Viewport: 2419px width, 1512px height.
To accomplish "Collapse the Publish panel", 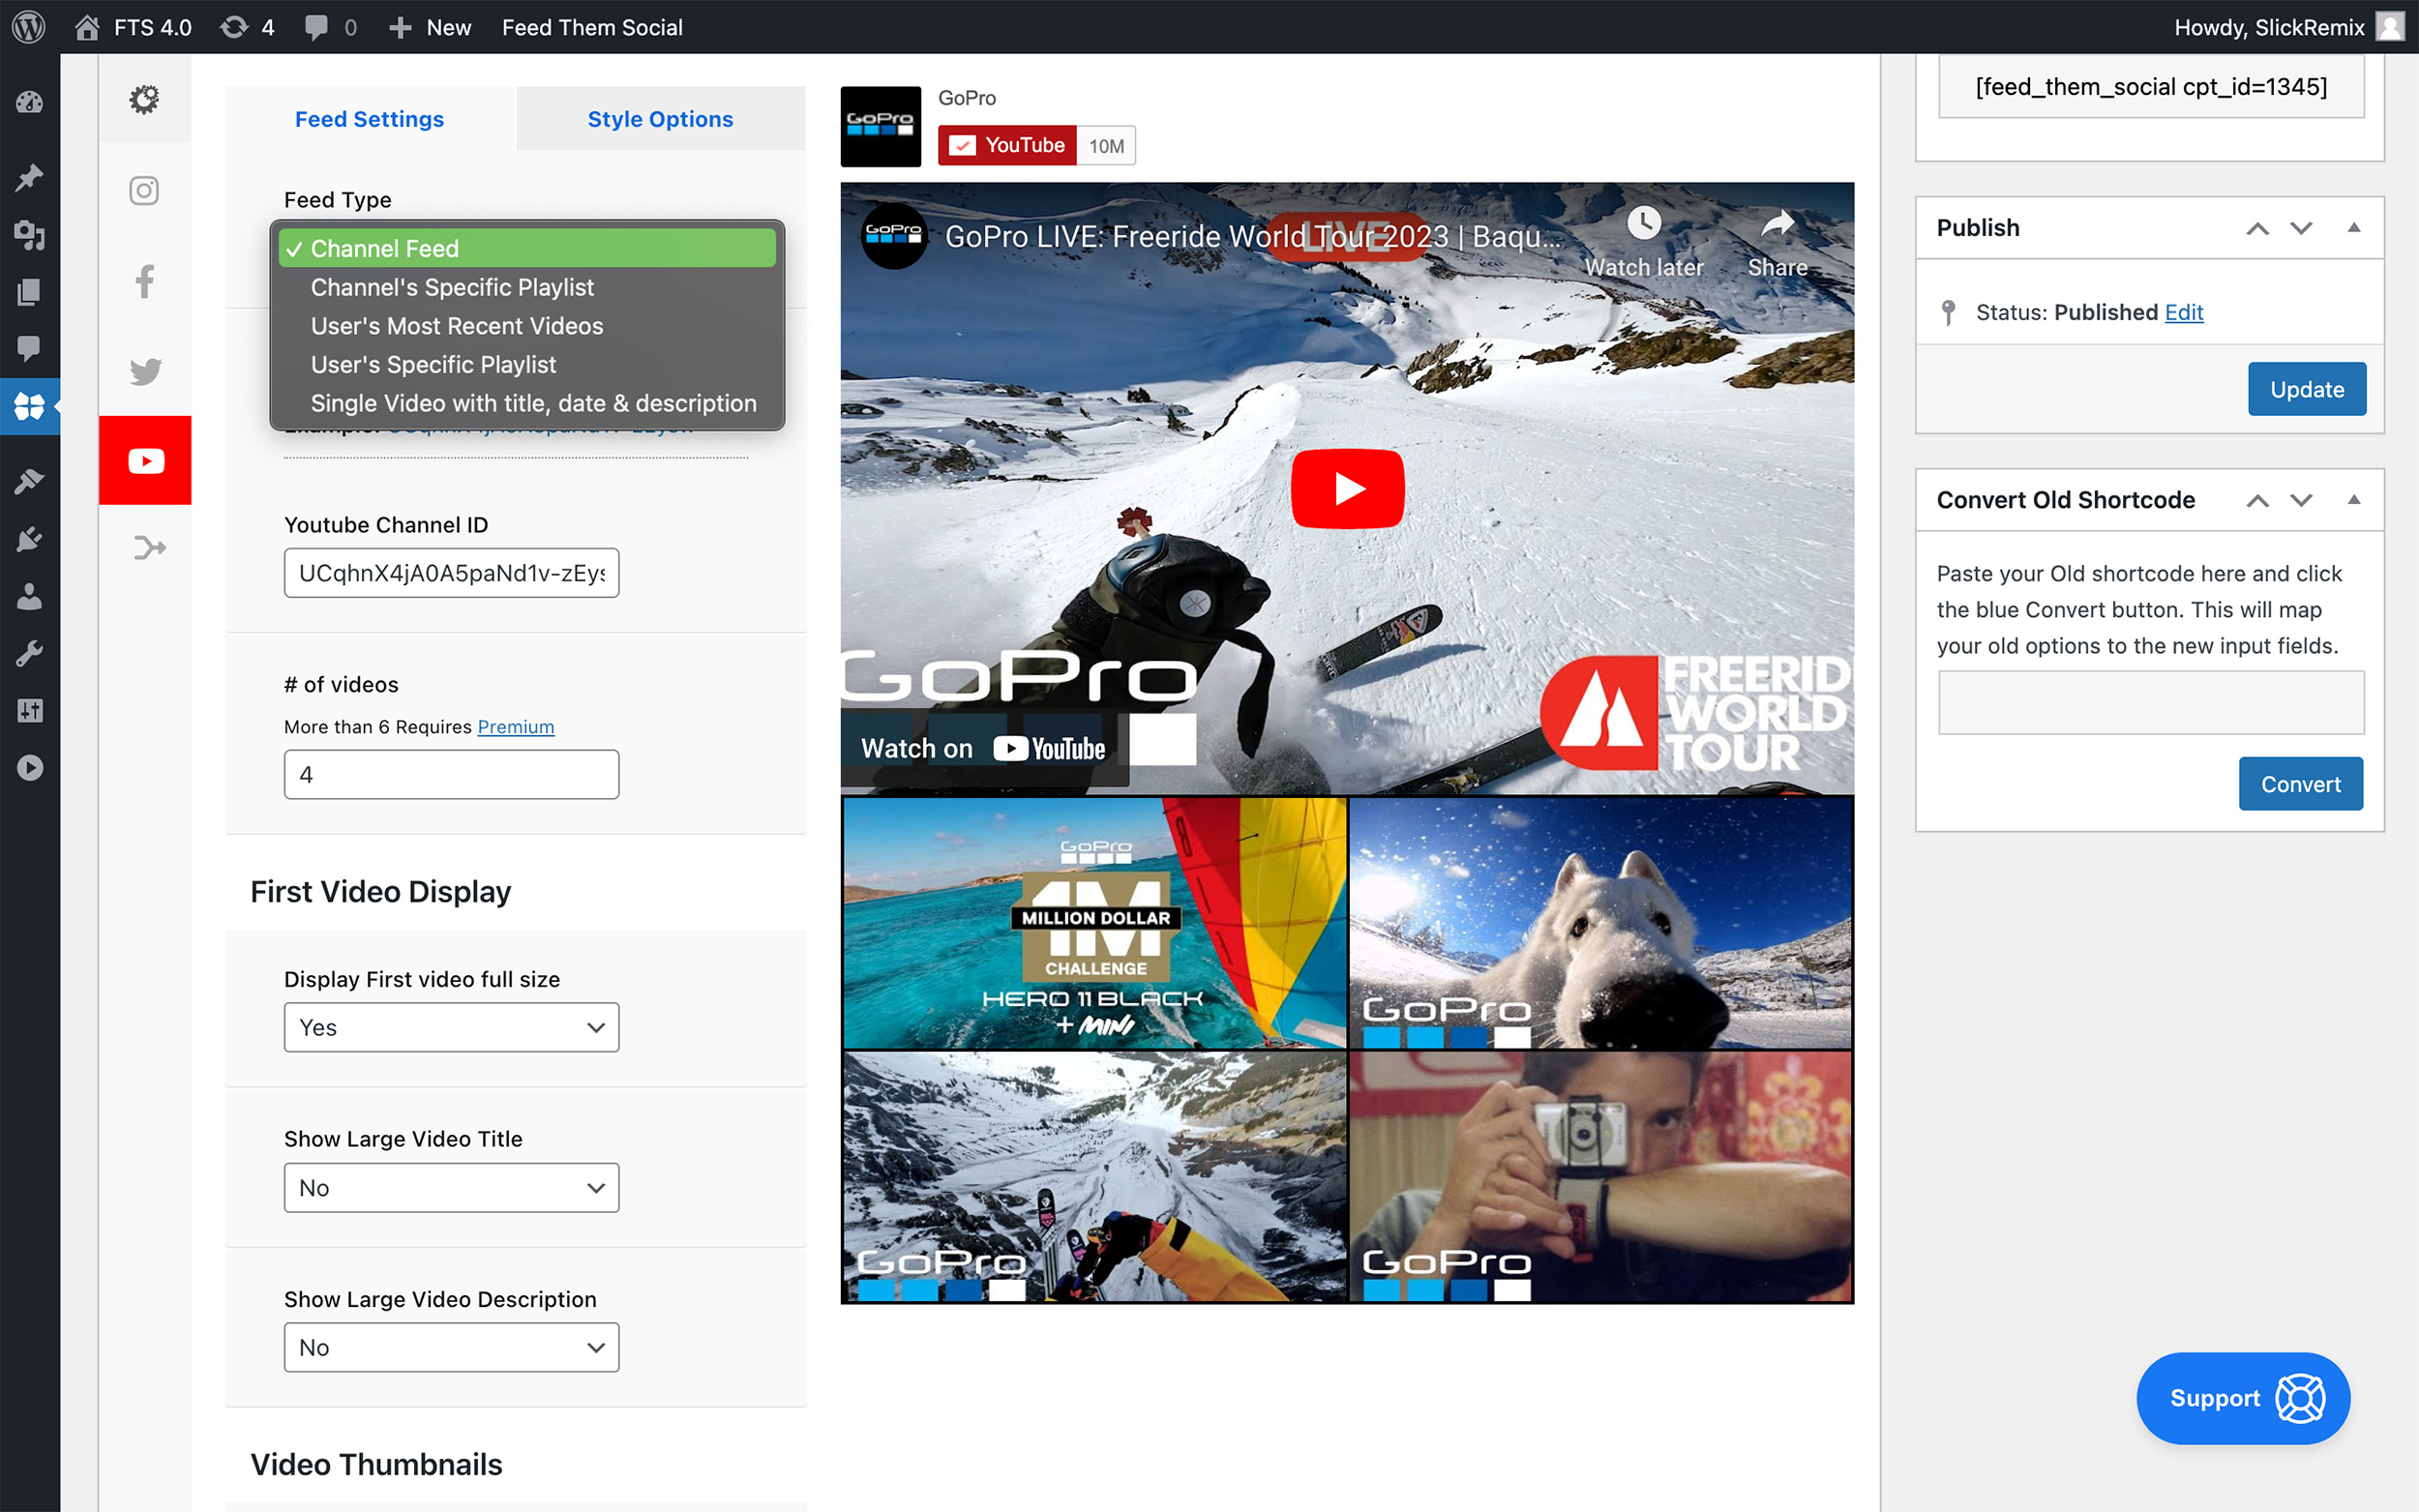I will (2354, 228).
